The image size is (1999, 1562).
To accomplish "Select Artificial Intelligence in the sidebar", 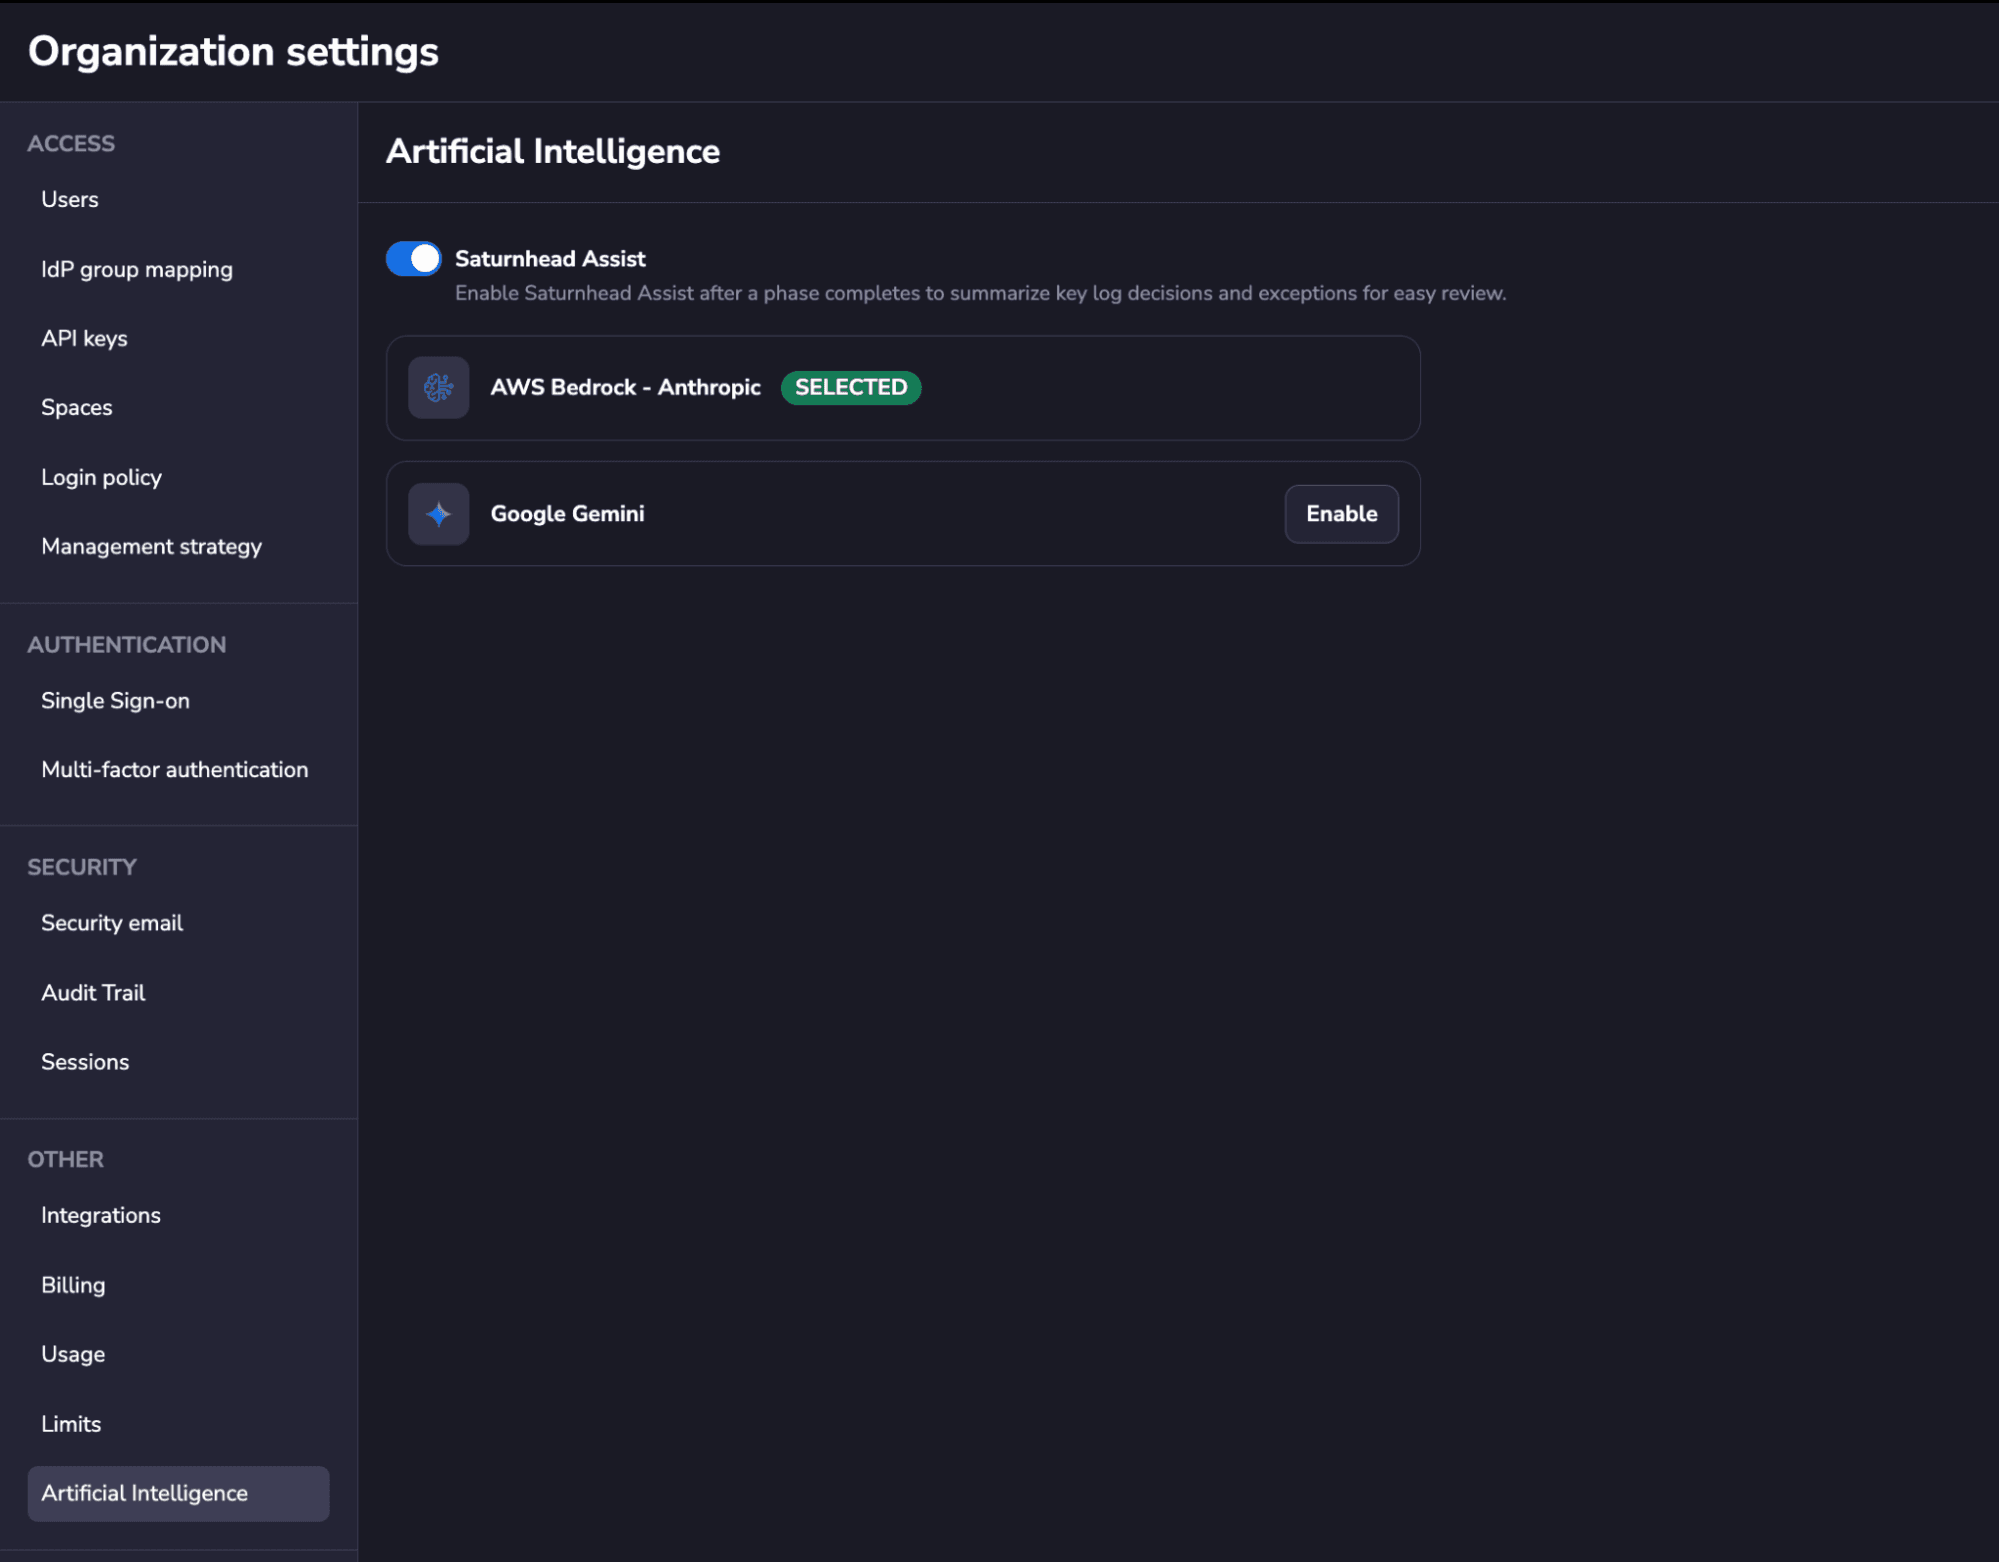I will (x=178, y=1494).
